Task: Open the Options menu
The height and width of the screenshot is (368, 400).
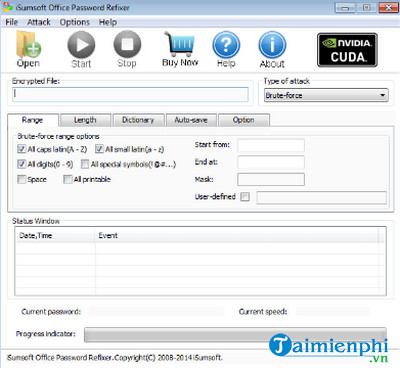Action: (x=75, y=22)
